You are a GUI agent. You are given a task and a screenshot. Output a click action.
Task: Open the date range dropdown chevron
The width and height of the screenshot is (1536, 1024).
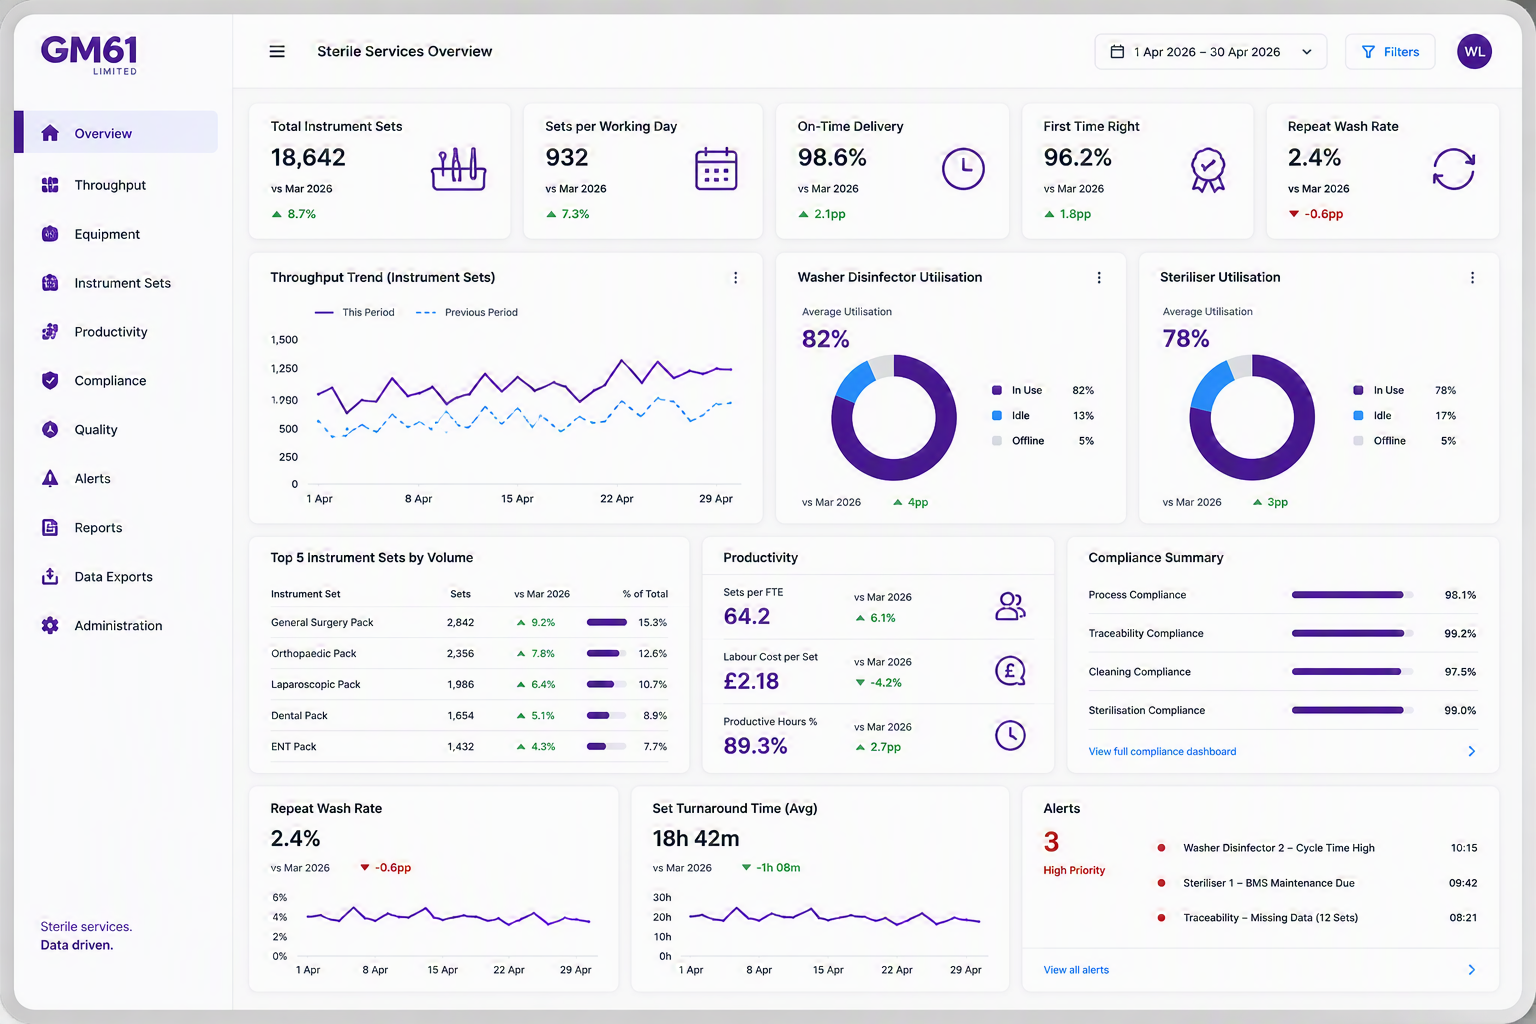pyautogui.click(x=1307, y=52)
